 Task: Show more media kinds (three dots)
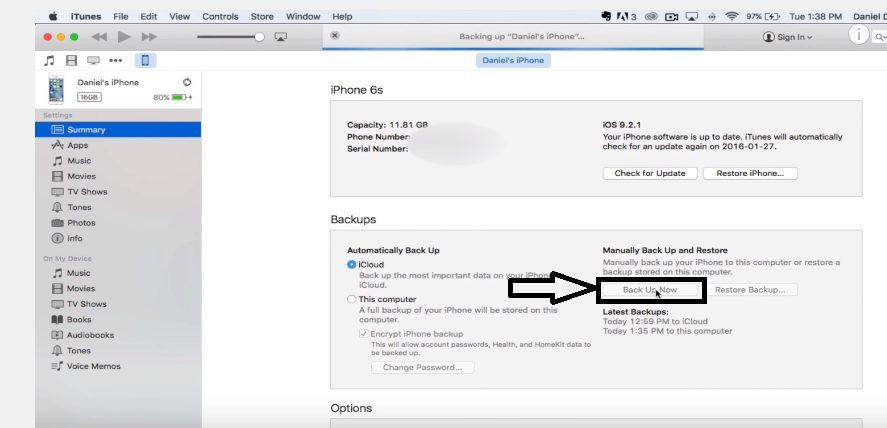tap(115, 60)
